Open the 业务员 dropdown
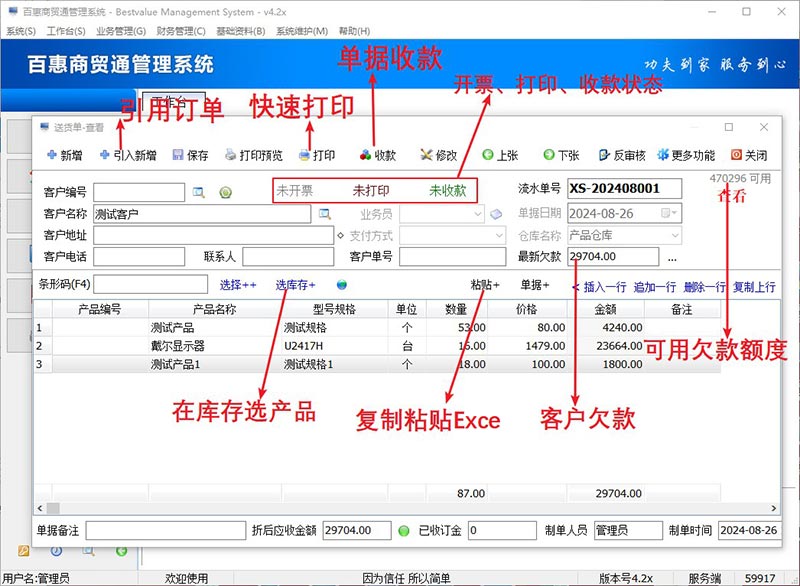The height and width of the screenshot is (586, 800). click(478, 214)
